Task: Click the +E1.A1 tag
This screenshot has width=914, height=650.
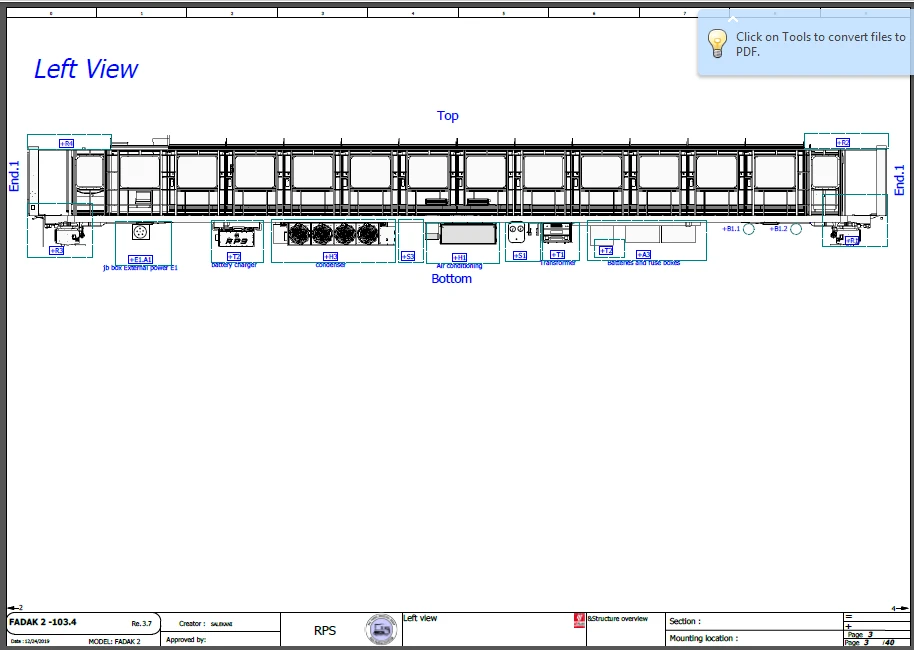Action: pyautogui.click(x=140, y=258)
